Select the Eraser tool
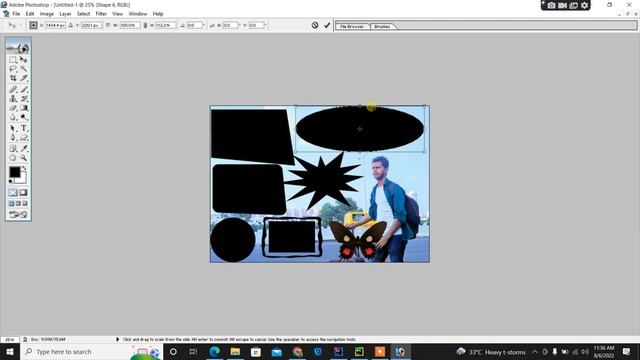The height and width of the screenshot is (360, 640). coord(13,108)
